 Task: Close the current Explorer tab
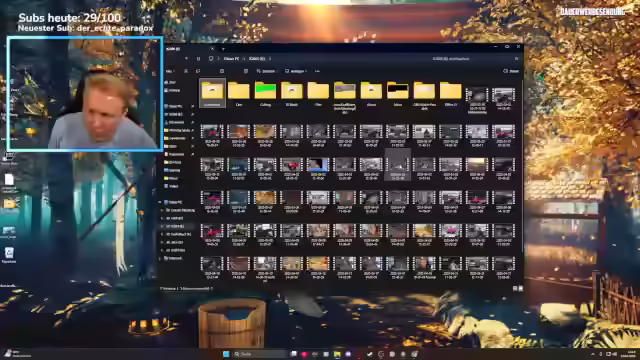point(212,49)
